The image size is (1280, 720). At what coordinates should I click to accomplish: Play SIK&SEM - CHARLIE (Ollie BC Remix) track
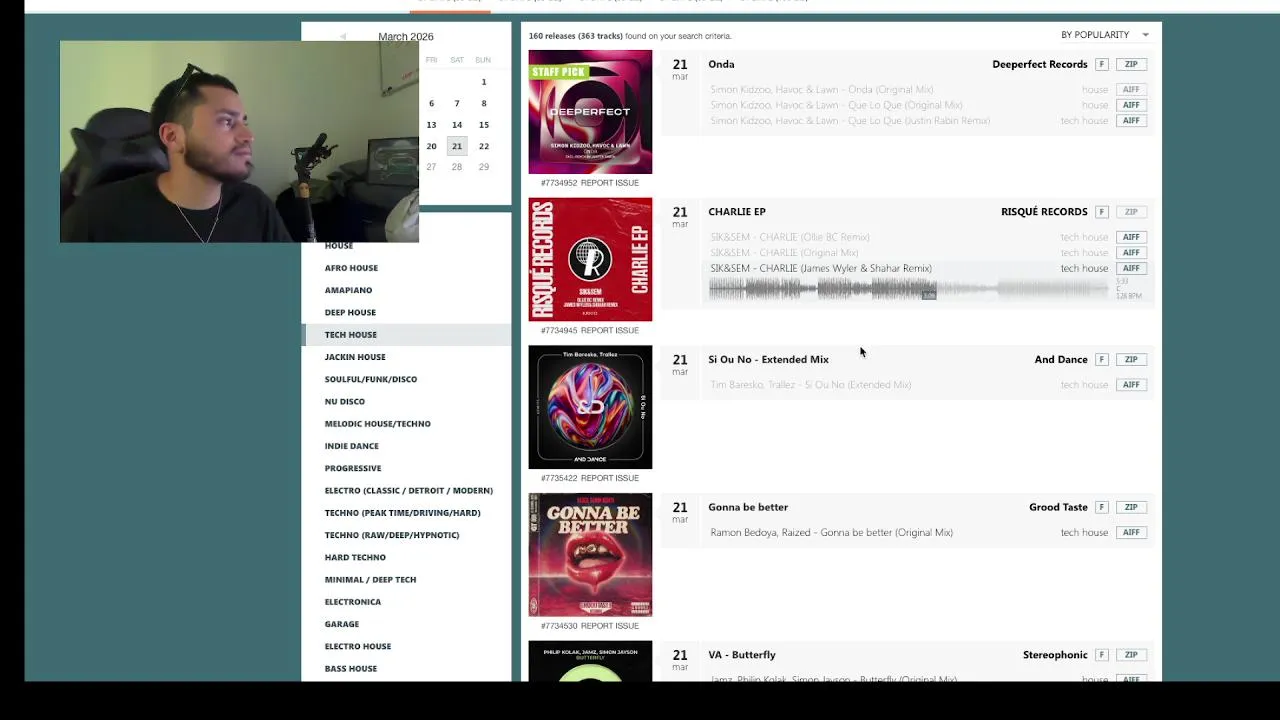(790, 238)
